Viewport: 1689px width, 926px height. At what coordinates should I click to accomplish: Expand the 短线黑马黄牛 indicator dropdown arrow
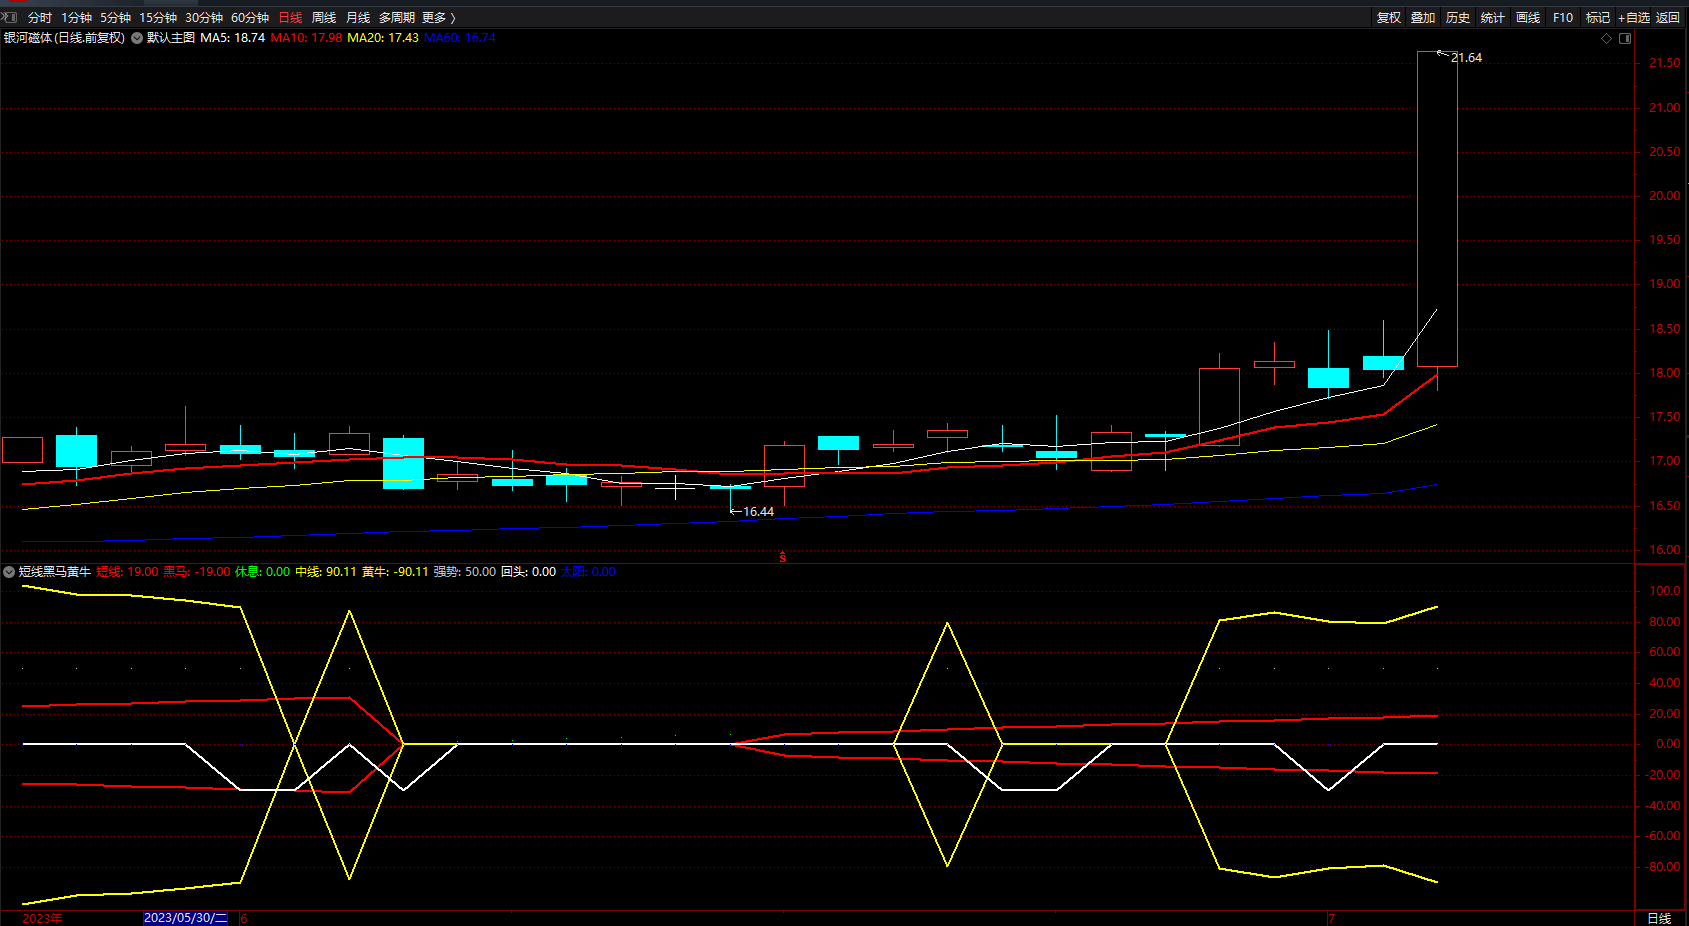click(9, 572)
